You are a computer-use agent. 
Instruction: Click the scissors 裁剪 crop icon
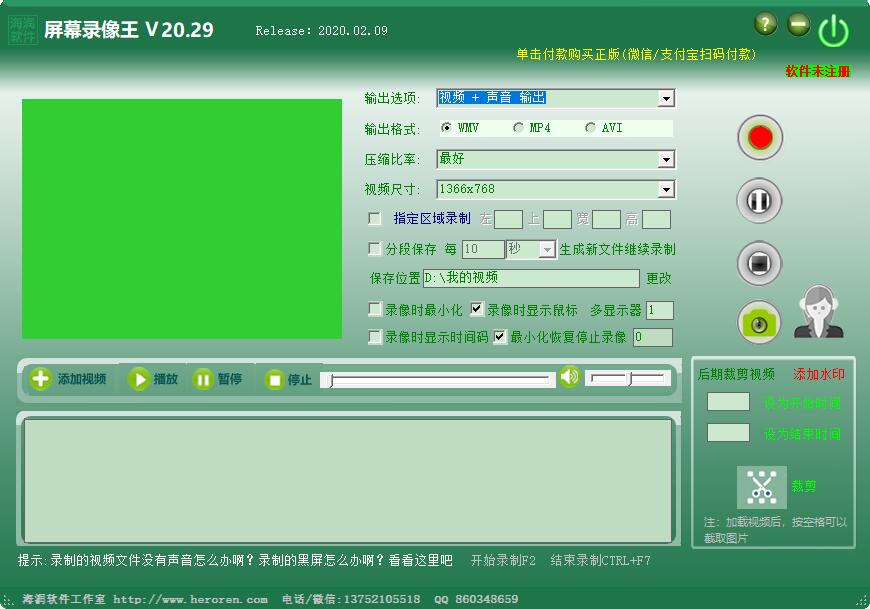[x=761, y=488]
